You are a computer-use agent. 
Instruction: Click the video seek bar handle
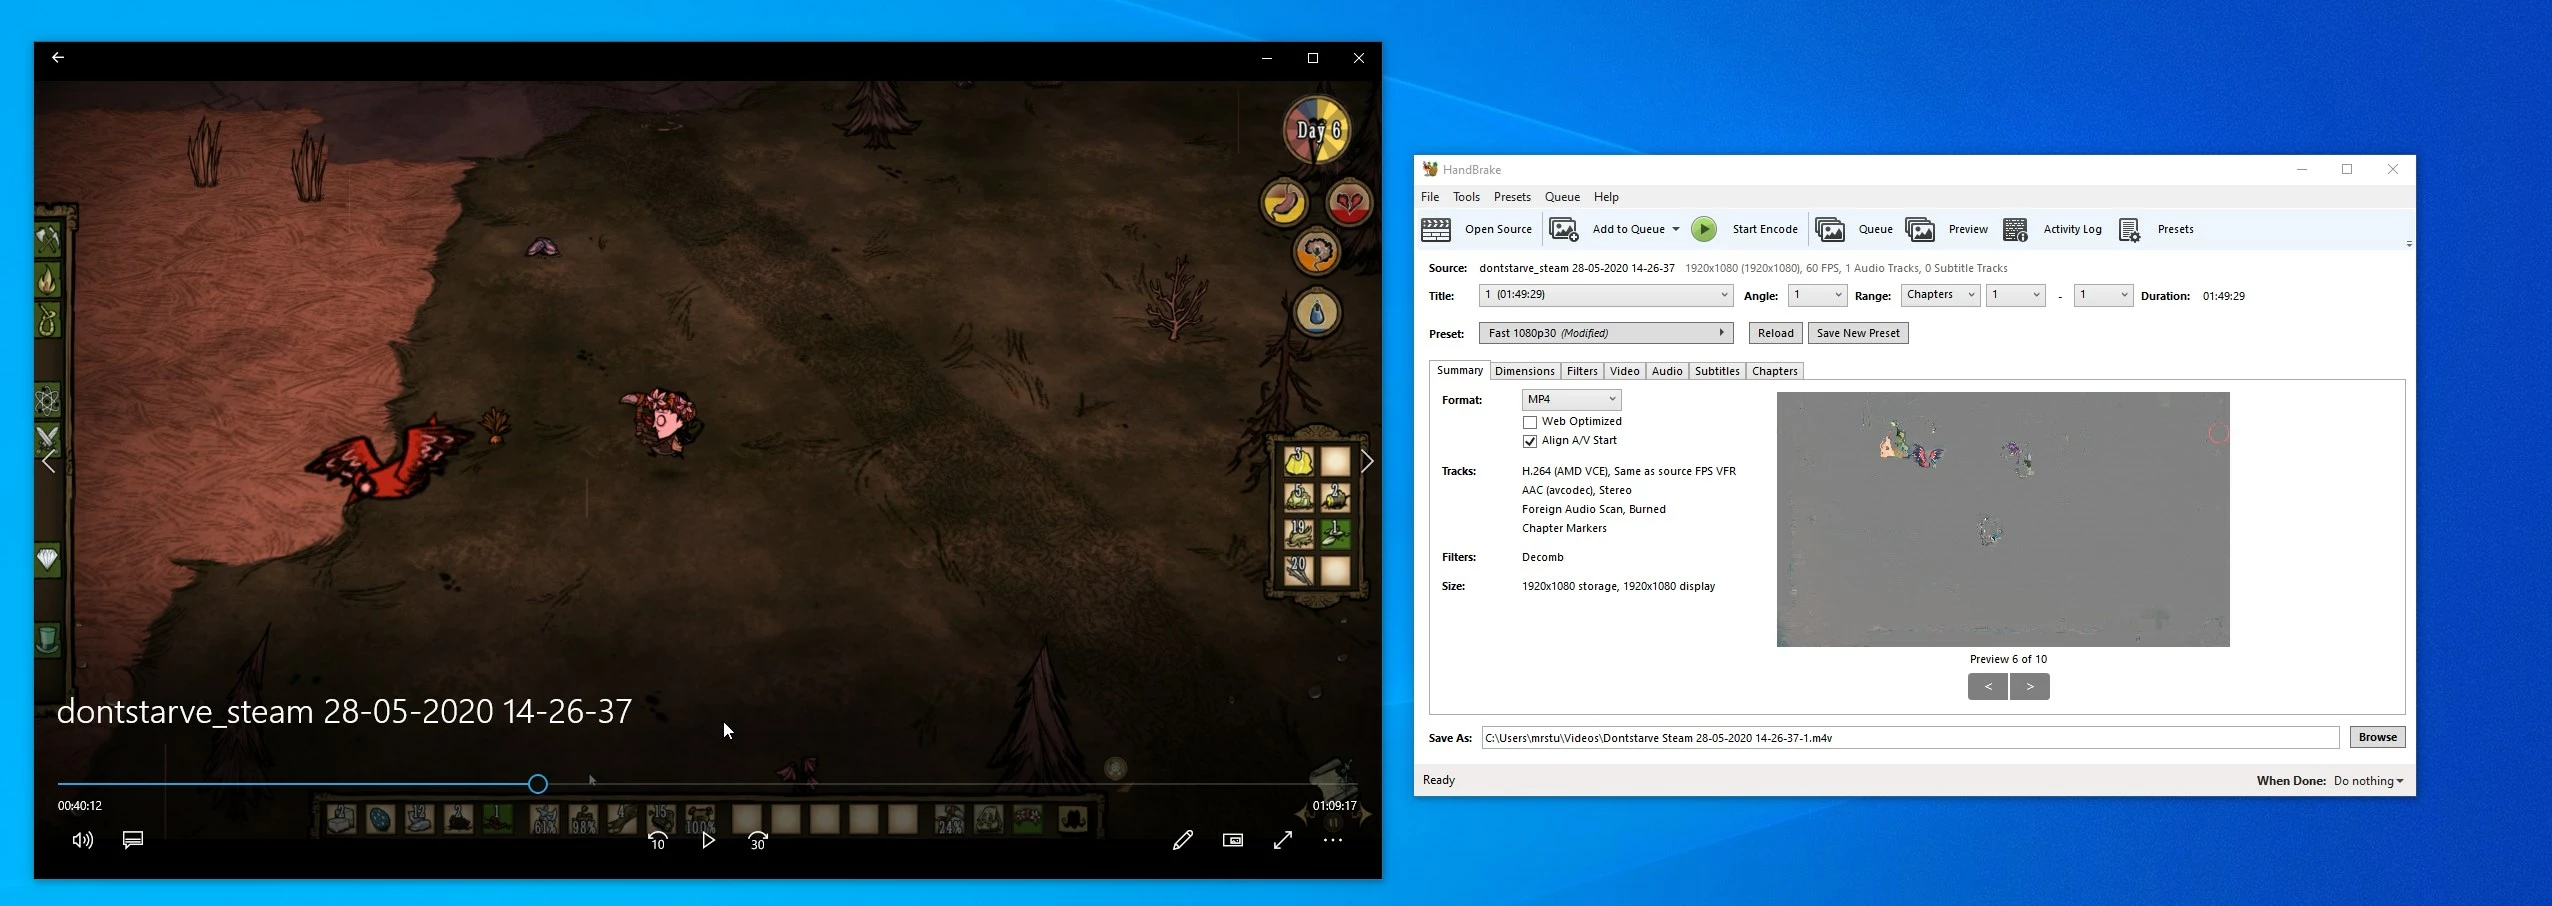click(x=537, y=784)
